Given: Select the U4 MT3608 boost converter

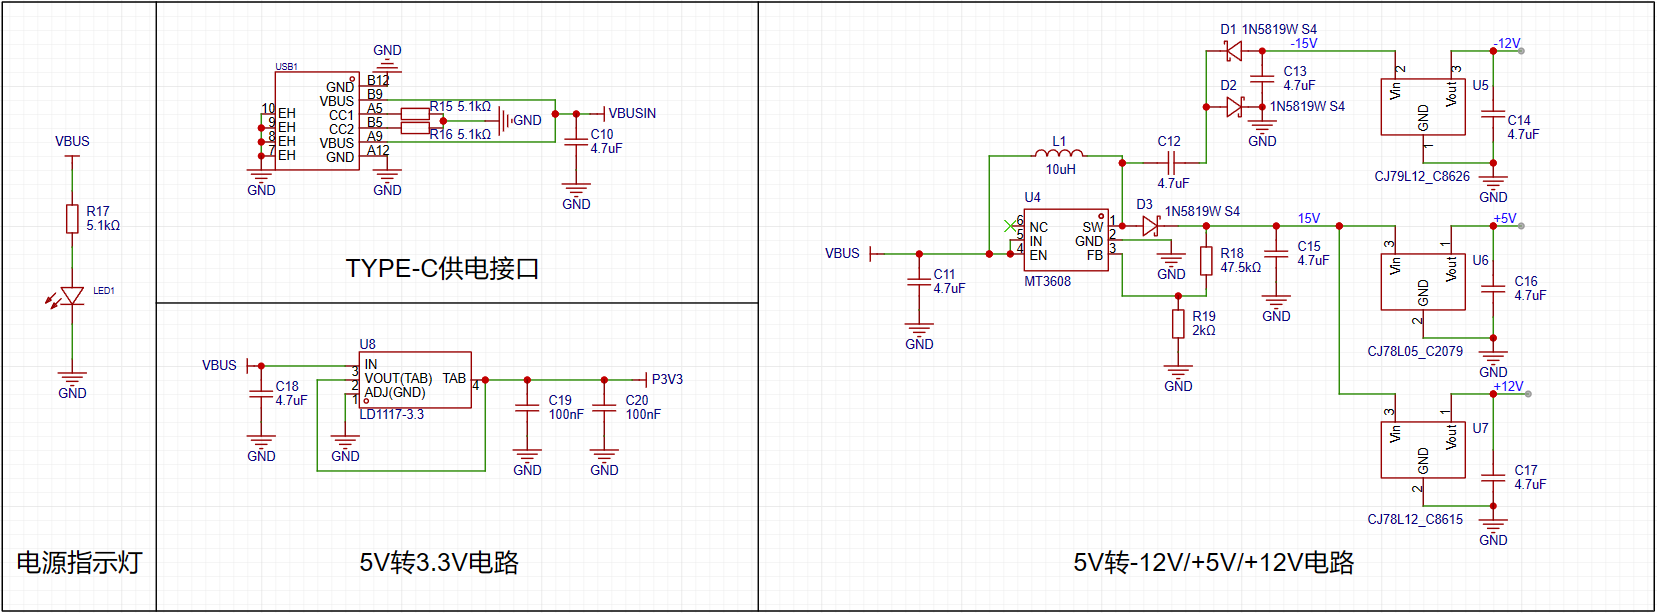Looking at the screenshot, I should click(1066, 240).
